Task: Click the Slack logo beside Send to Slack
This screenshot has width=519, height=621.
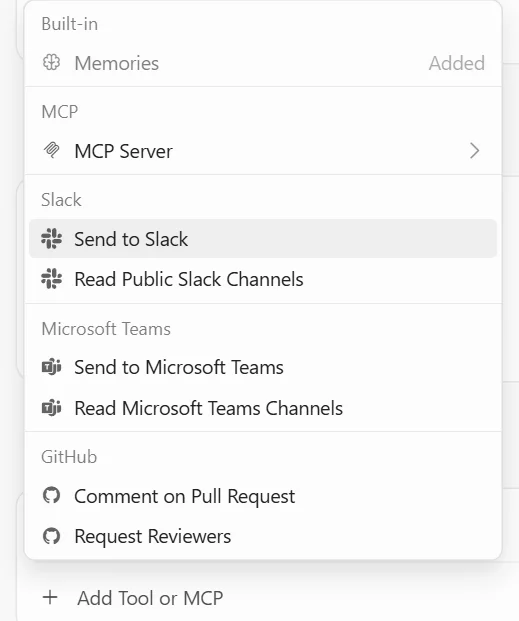Action: [52, 239]
